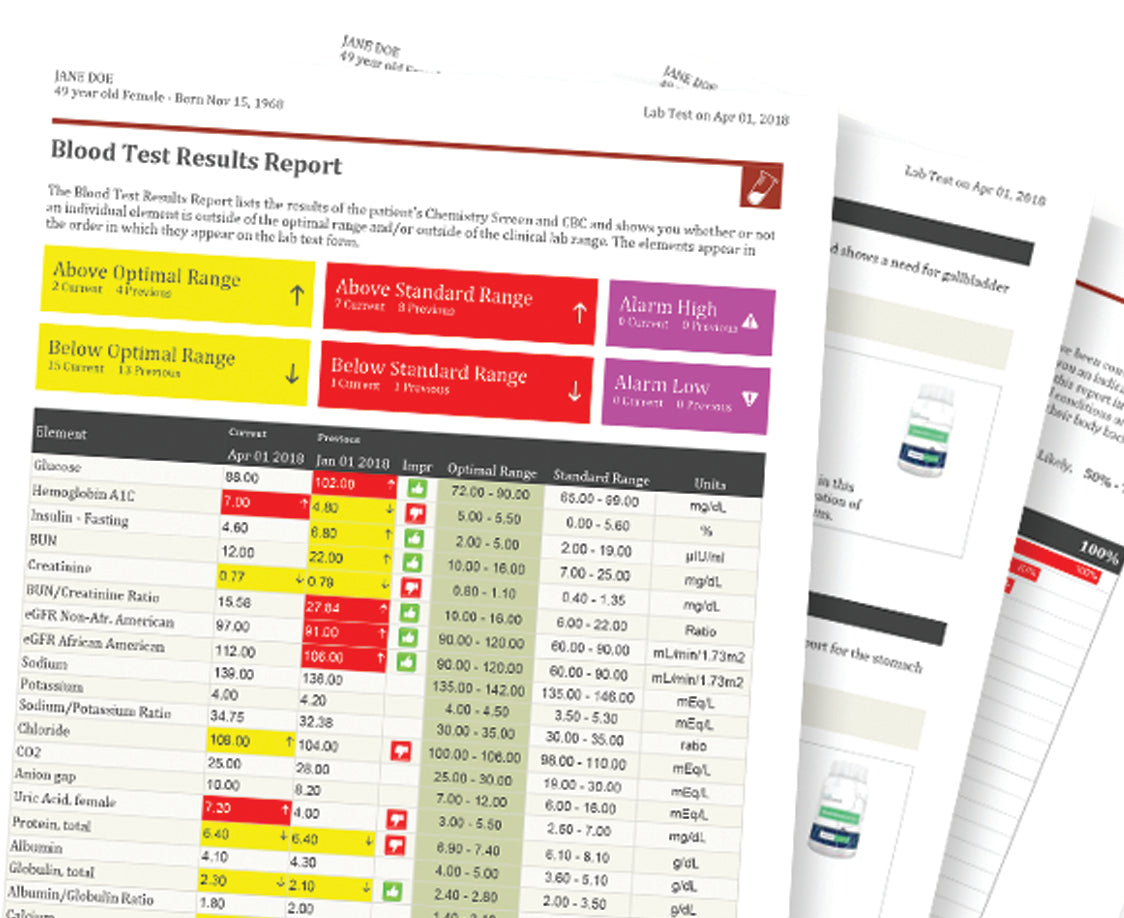The image size is (1124, 918).
Task: Click the thumbs-down icon in the Creatinine row
Action: (x=411, y=588)
